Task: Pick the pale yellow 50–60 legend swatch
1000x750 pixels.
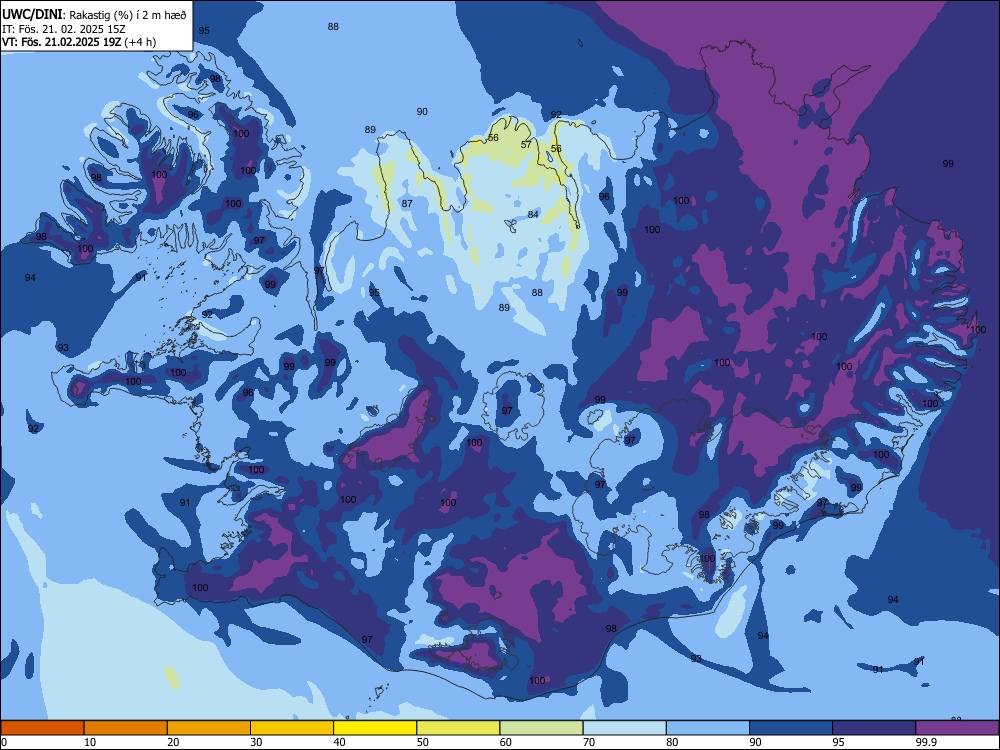Action: click(x=459, y=728)
